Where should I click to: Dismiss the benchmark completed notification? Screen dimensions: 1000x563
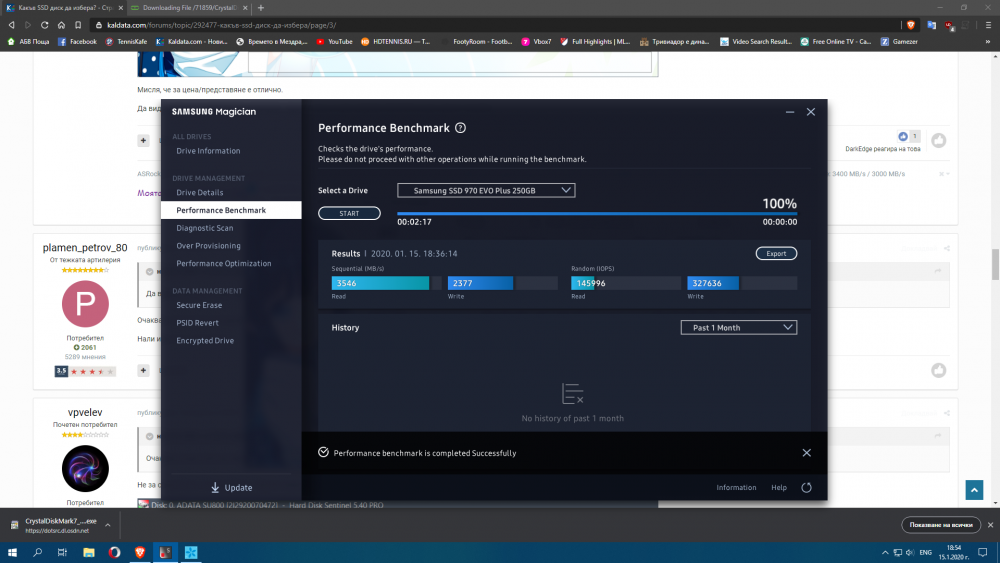click(x=807, y=453)
